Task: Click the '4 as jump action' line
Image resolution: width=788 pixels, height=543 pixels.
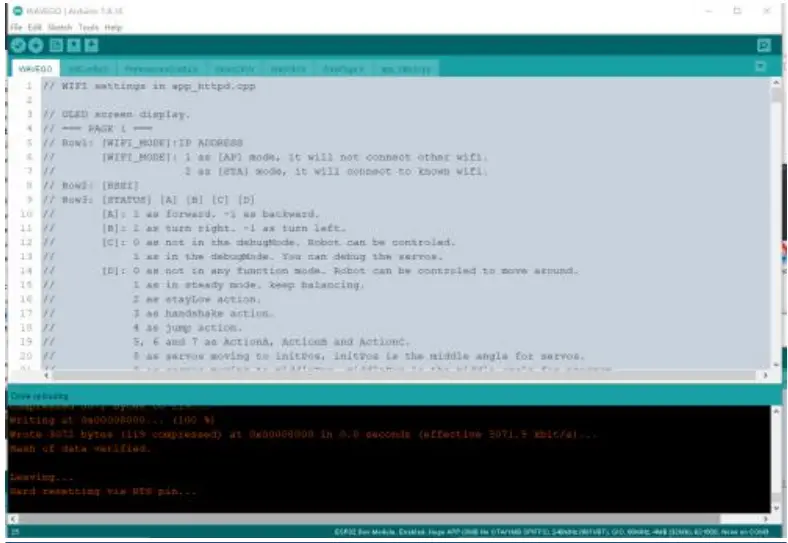Action: click(143, 327)
